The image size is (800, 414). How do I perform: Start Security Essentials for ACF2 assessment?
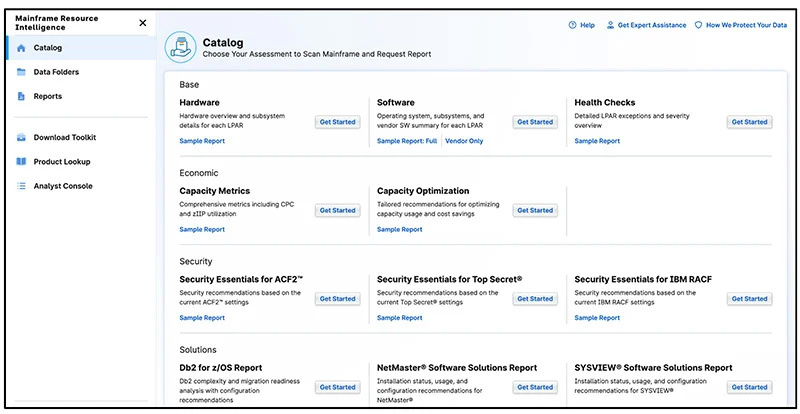(x=337, y=299)
